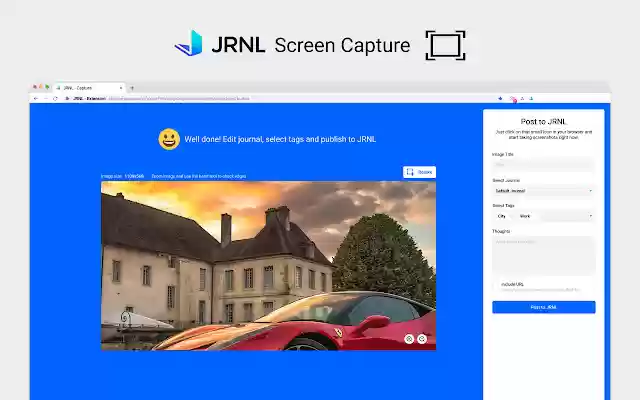Click the browser address bar URL

pos(178,98)
